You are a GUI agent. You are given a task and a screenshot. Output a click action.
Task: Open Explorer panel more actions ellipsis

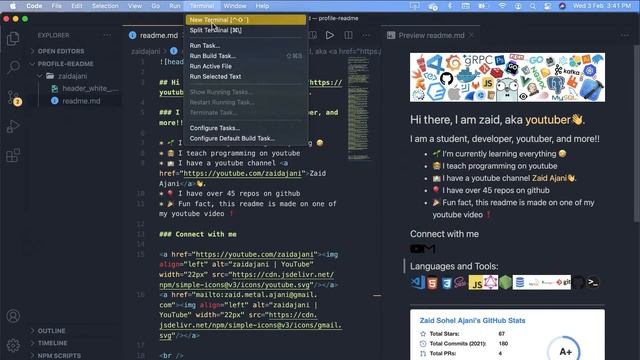click(107, 36)
